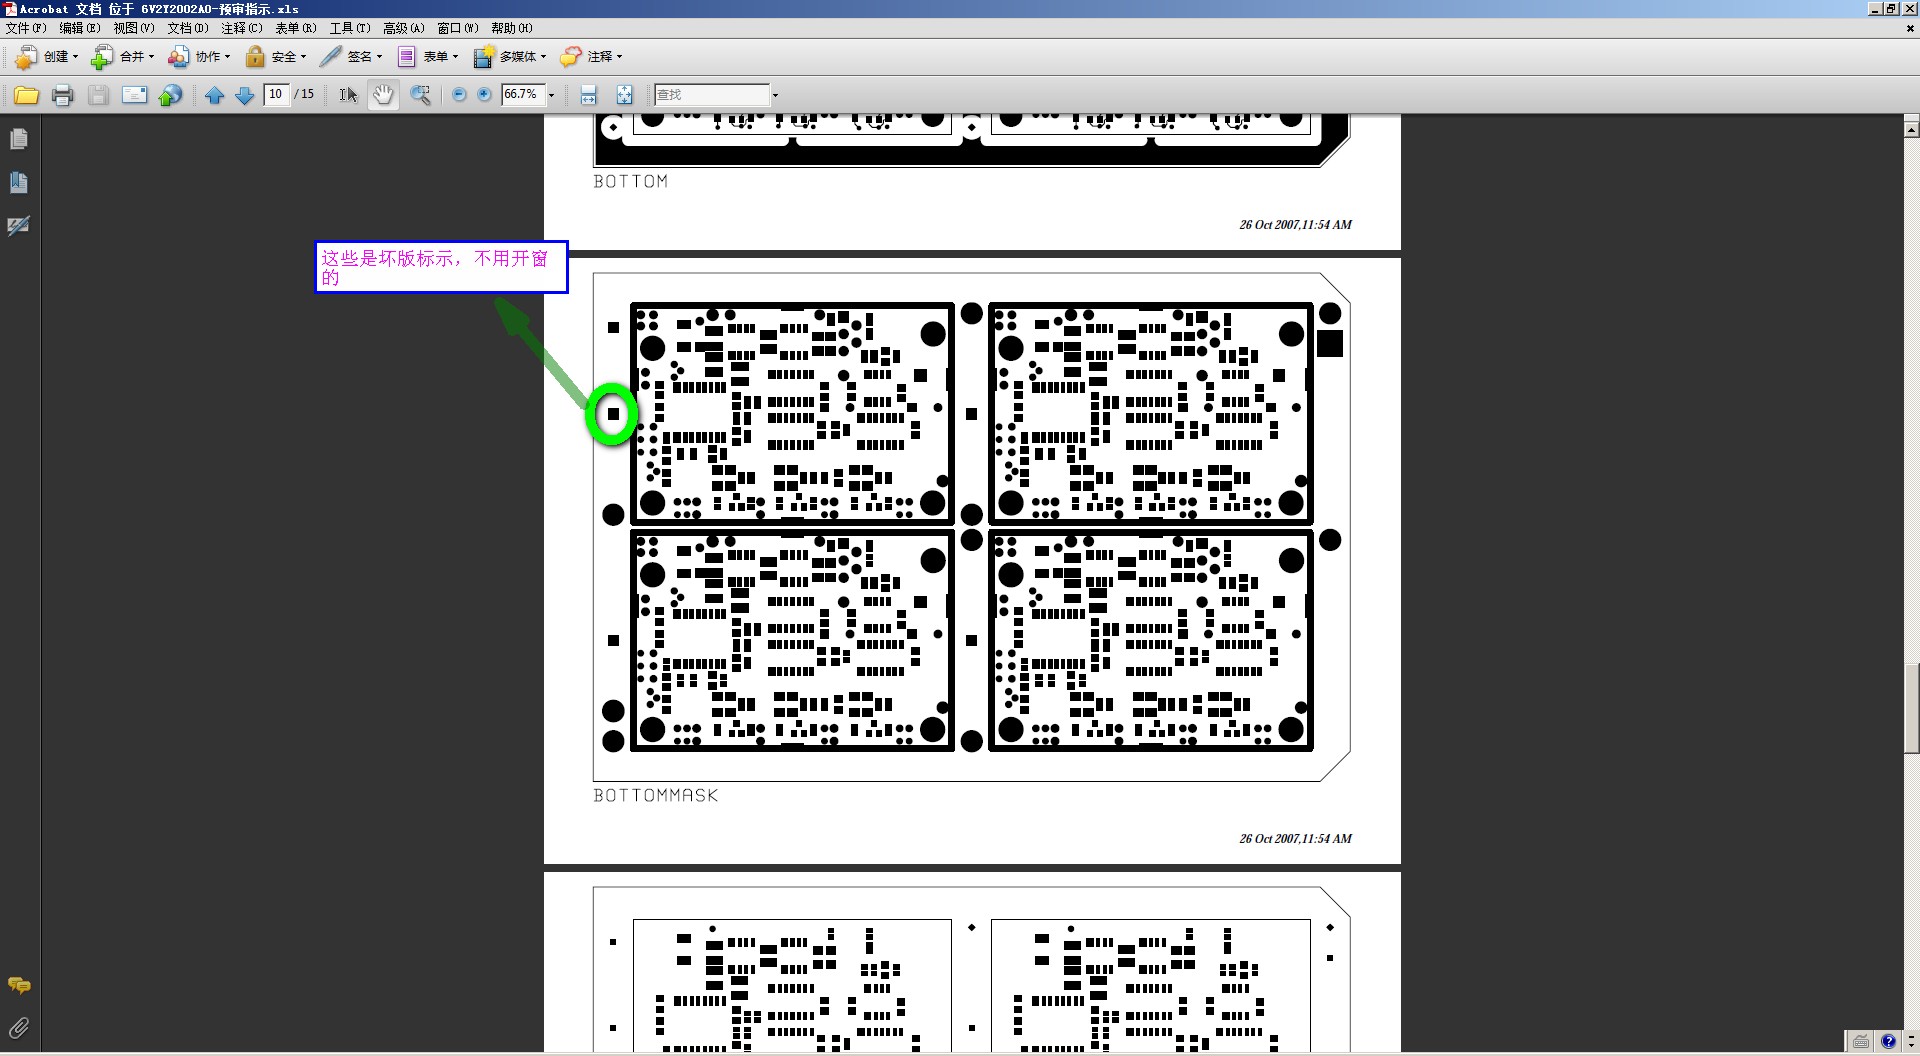The image size is (1920, 1056).
Task: Choose the Select text cursor tool
Action: [x=347, y=95]
